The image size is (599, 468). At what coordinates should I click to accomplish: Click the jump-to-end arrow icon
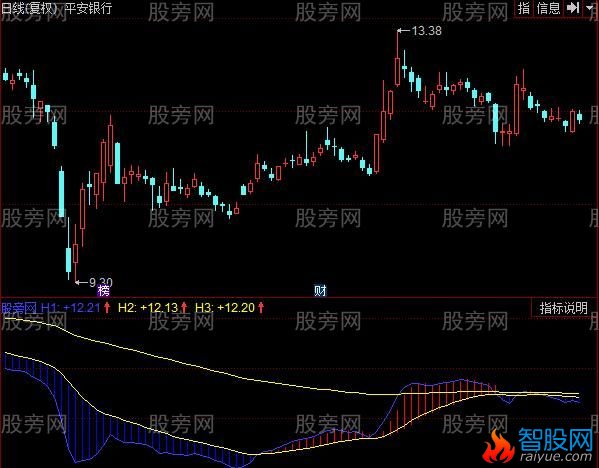573,8
